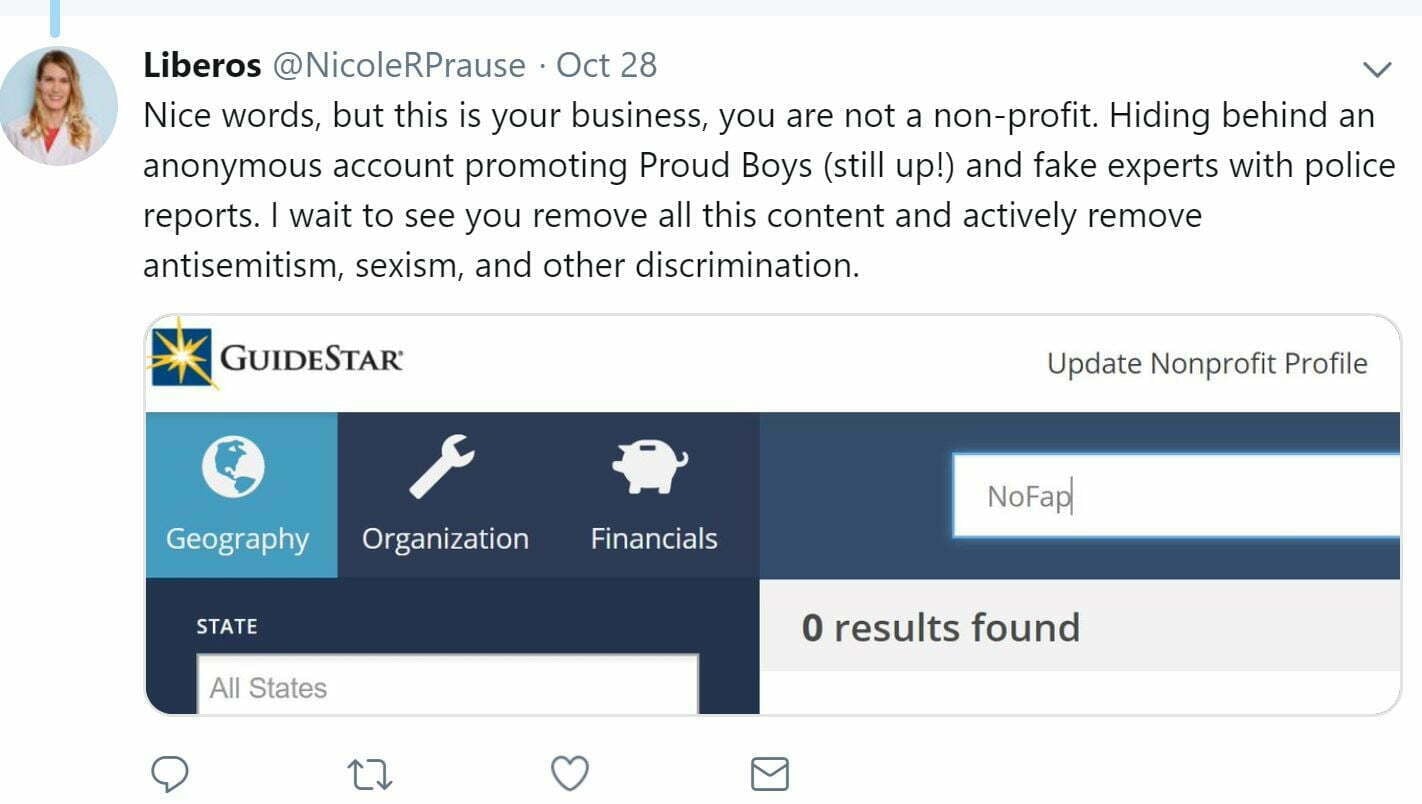This screenshot has width=1422, height=804.
Task: Click the search field containing NoFap
Action: [x=1175, y=496]
